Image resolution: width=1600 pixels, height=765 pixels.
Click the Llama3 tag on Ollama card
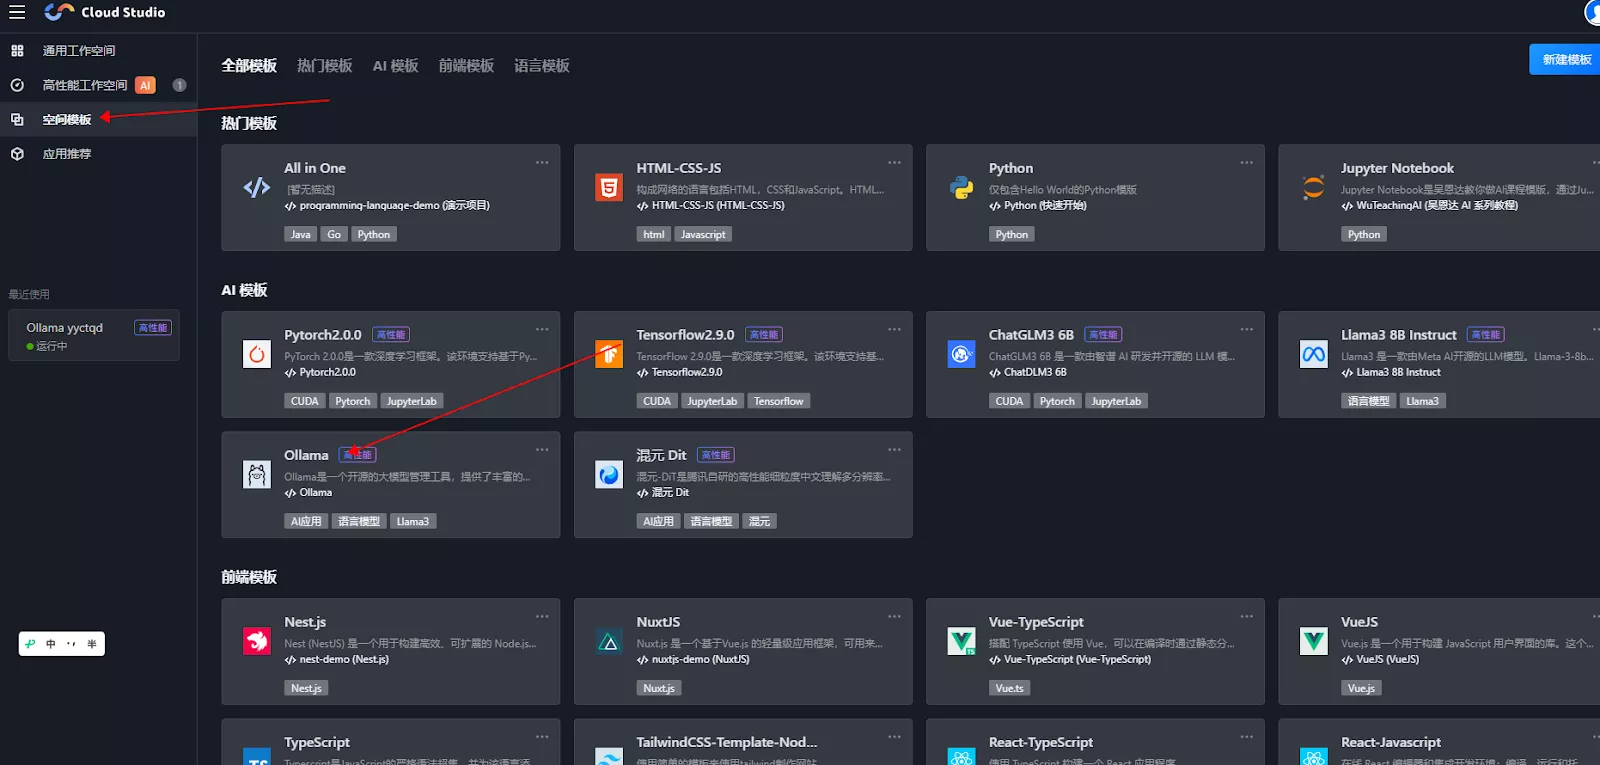(412, 521)
